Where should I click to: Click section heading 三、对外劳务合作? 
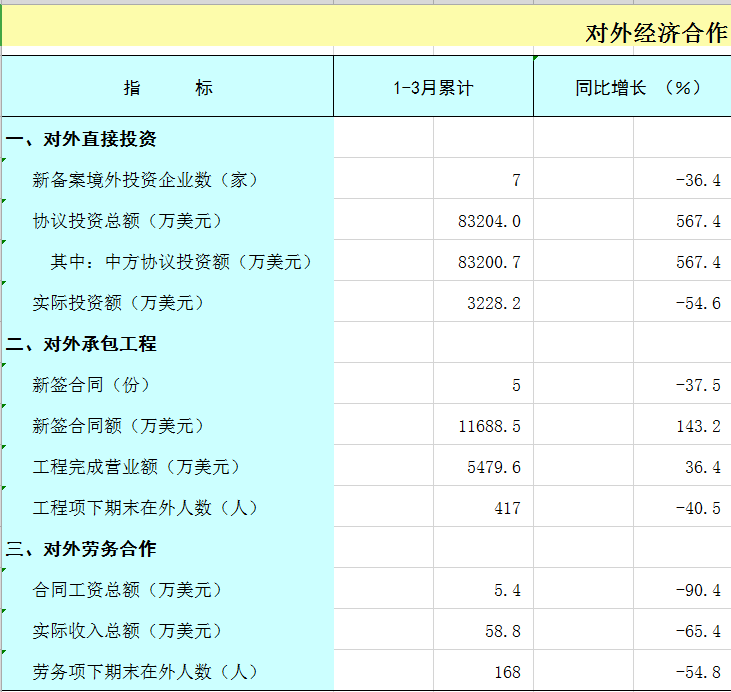pyautogui.click(x=82, y=549)
